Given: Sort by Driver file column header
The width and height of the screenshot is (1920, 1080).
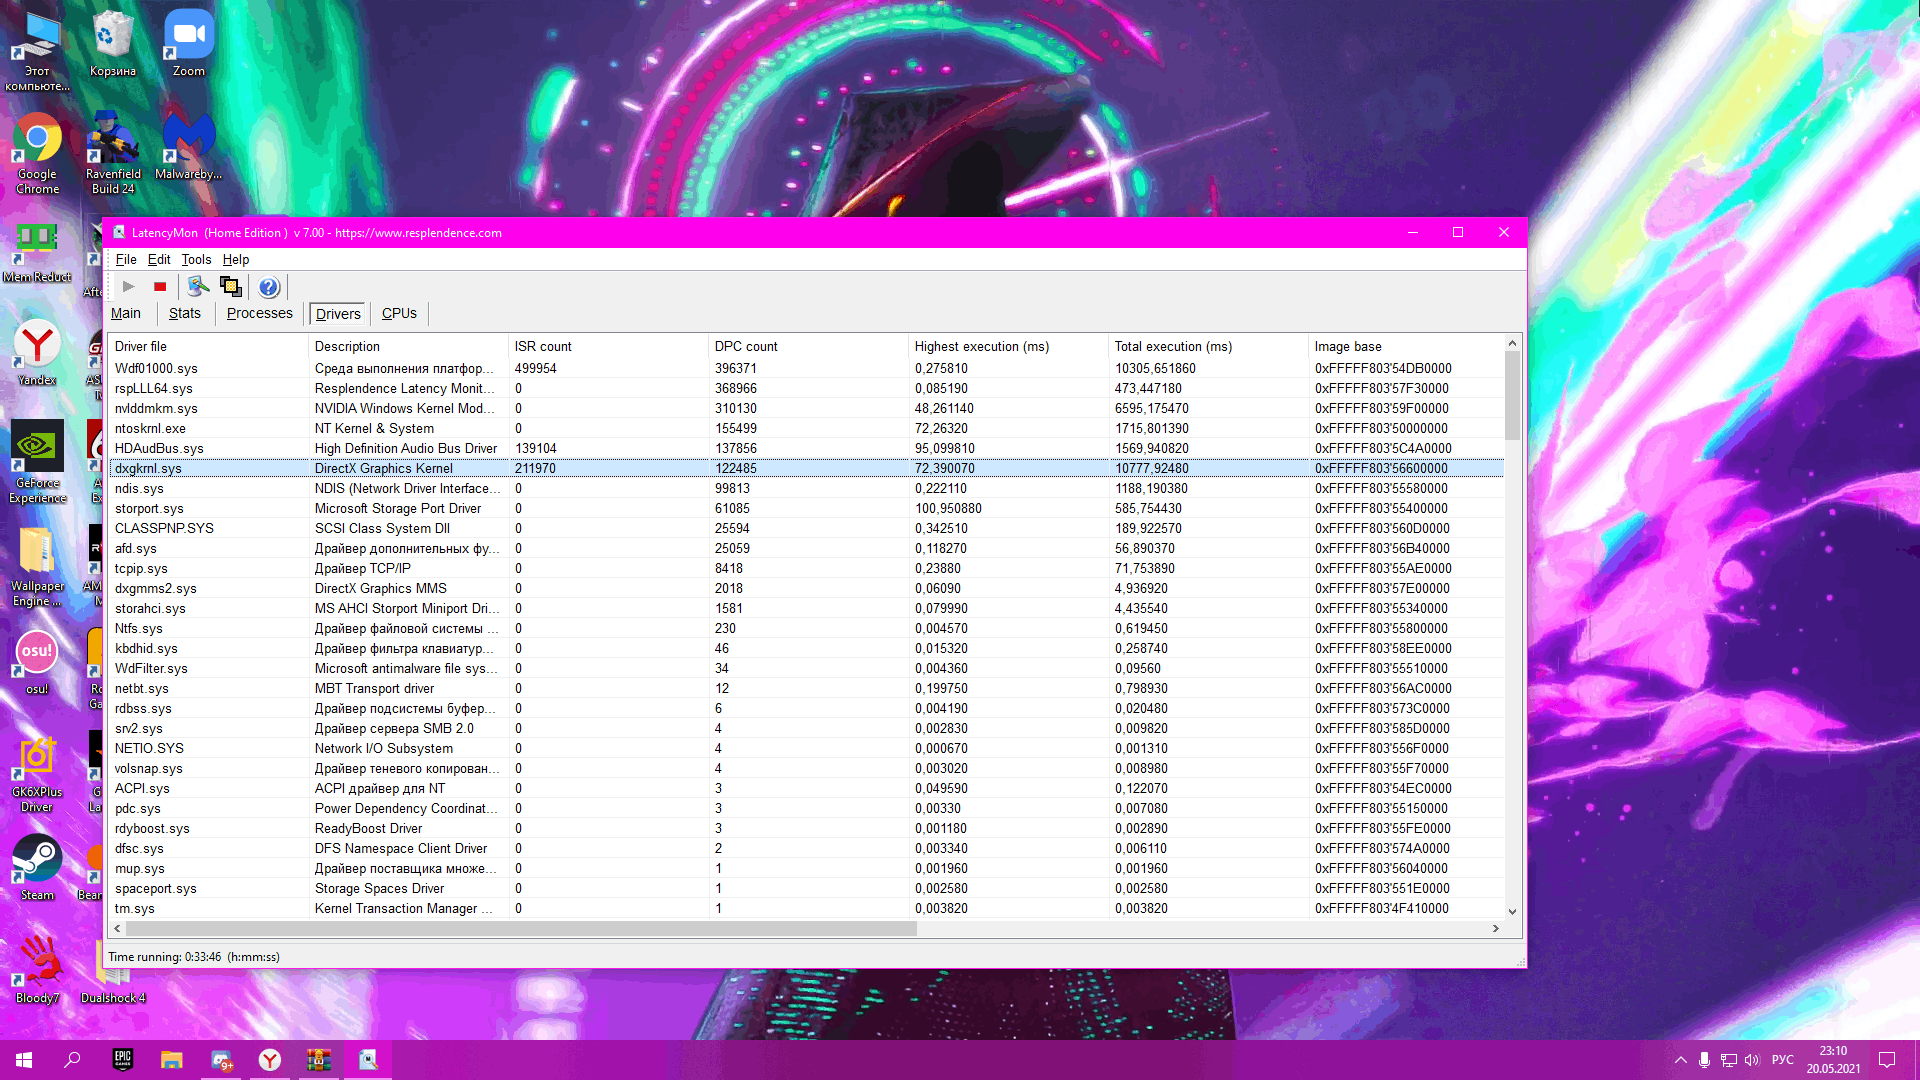Looking at the screenshot, I should point(208,346).
